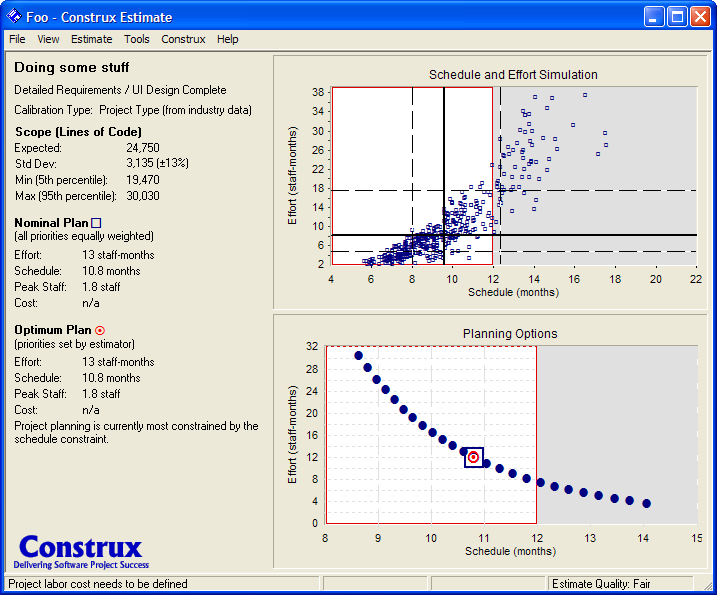Click the 'Planning Options' chart title
The width and height of the screenshot is (717, 595).
[x=510, y=334]
